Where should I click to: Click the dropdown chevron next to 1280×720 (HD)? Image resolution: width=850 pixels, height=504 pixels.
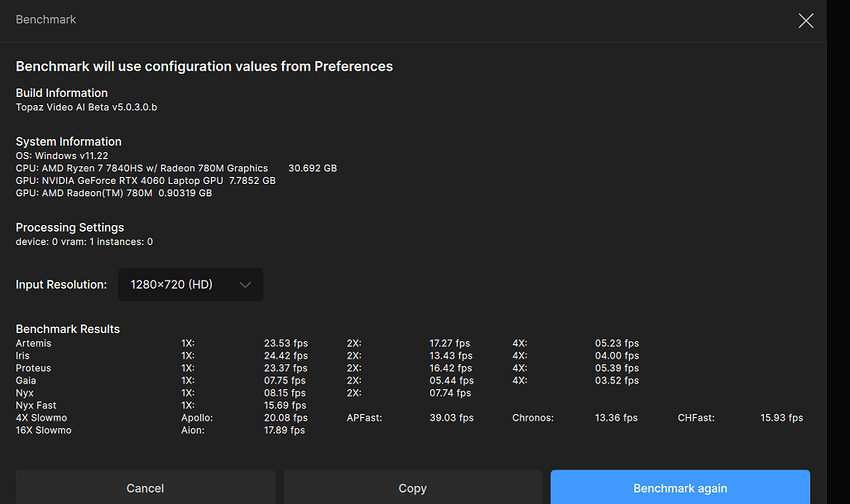245,285
